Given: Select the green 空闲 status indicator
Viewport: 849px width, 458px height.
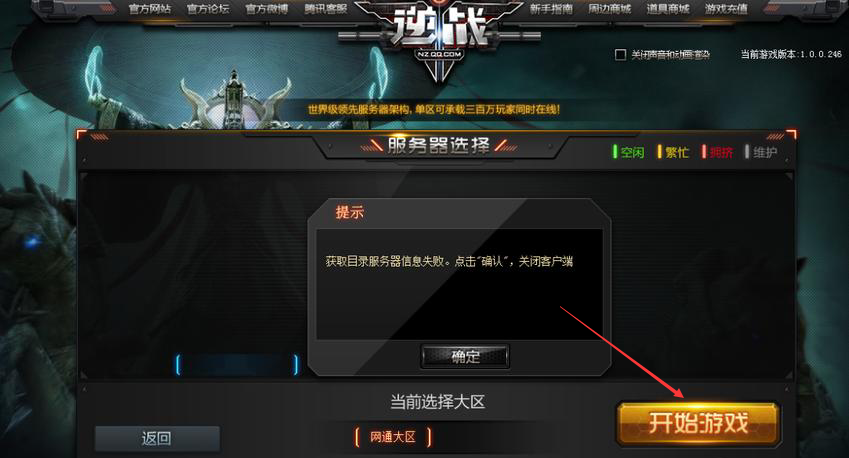Looking at the screenshot, I should (x=629, y=152).
